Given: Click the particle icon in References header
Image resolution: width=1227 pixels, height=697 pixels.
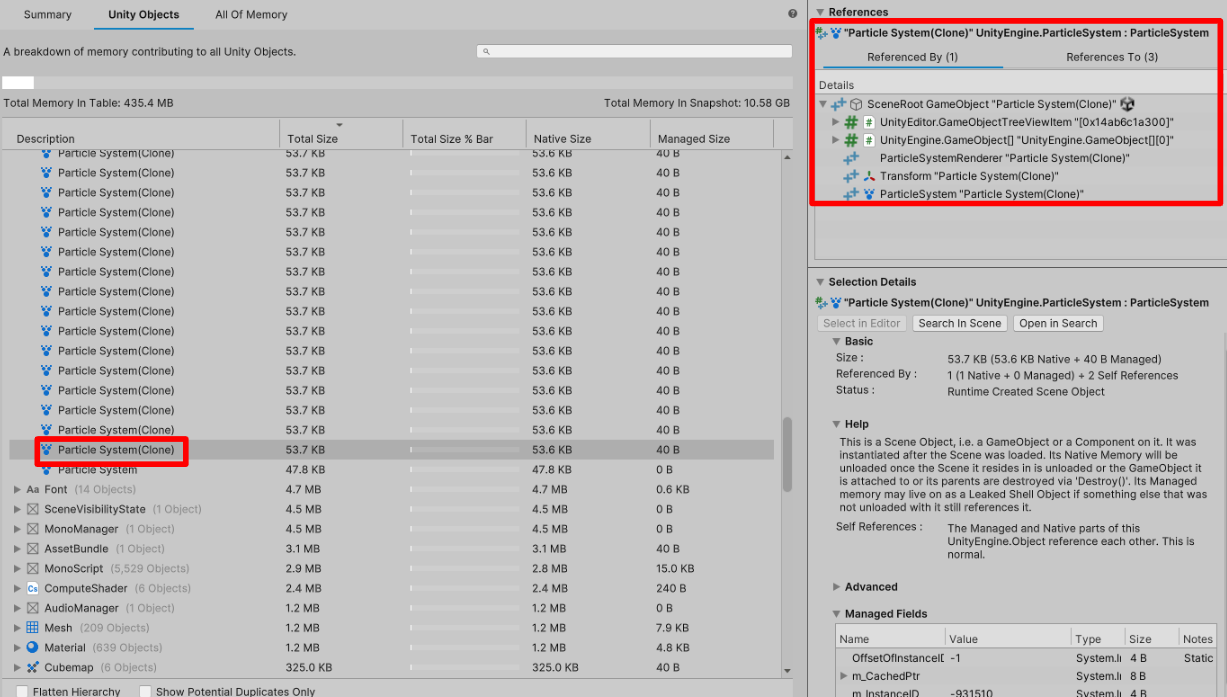Looking at the screenshot, I should (x=836, y=33).
